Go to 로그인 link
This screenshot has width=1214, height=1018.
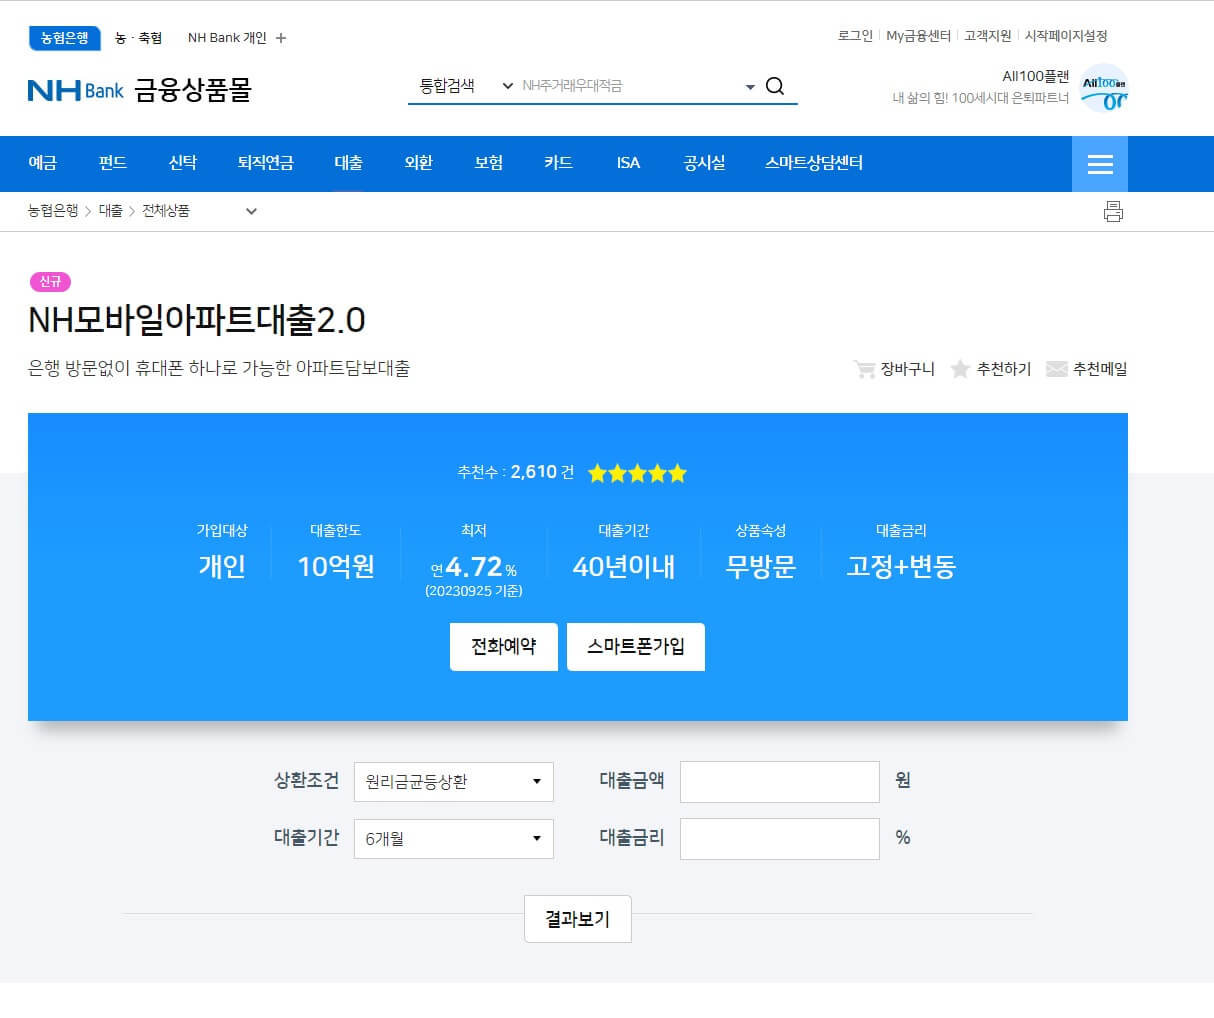click(x=855, y=36)
